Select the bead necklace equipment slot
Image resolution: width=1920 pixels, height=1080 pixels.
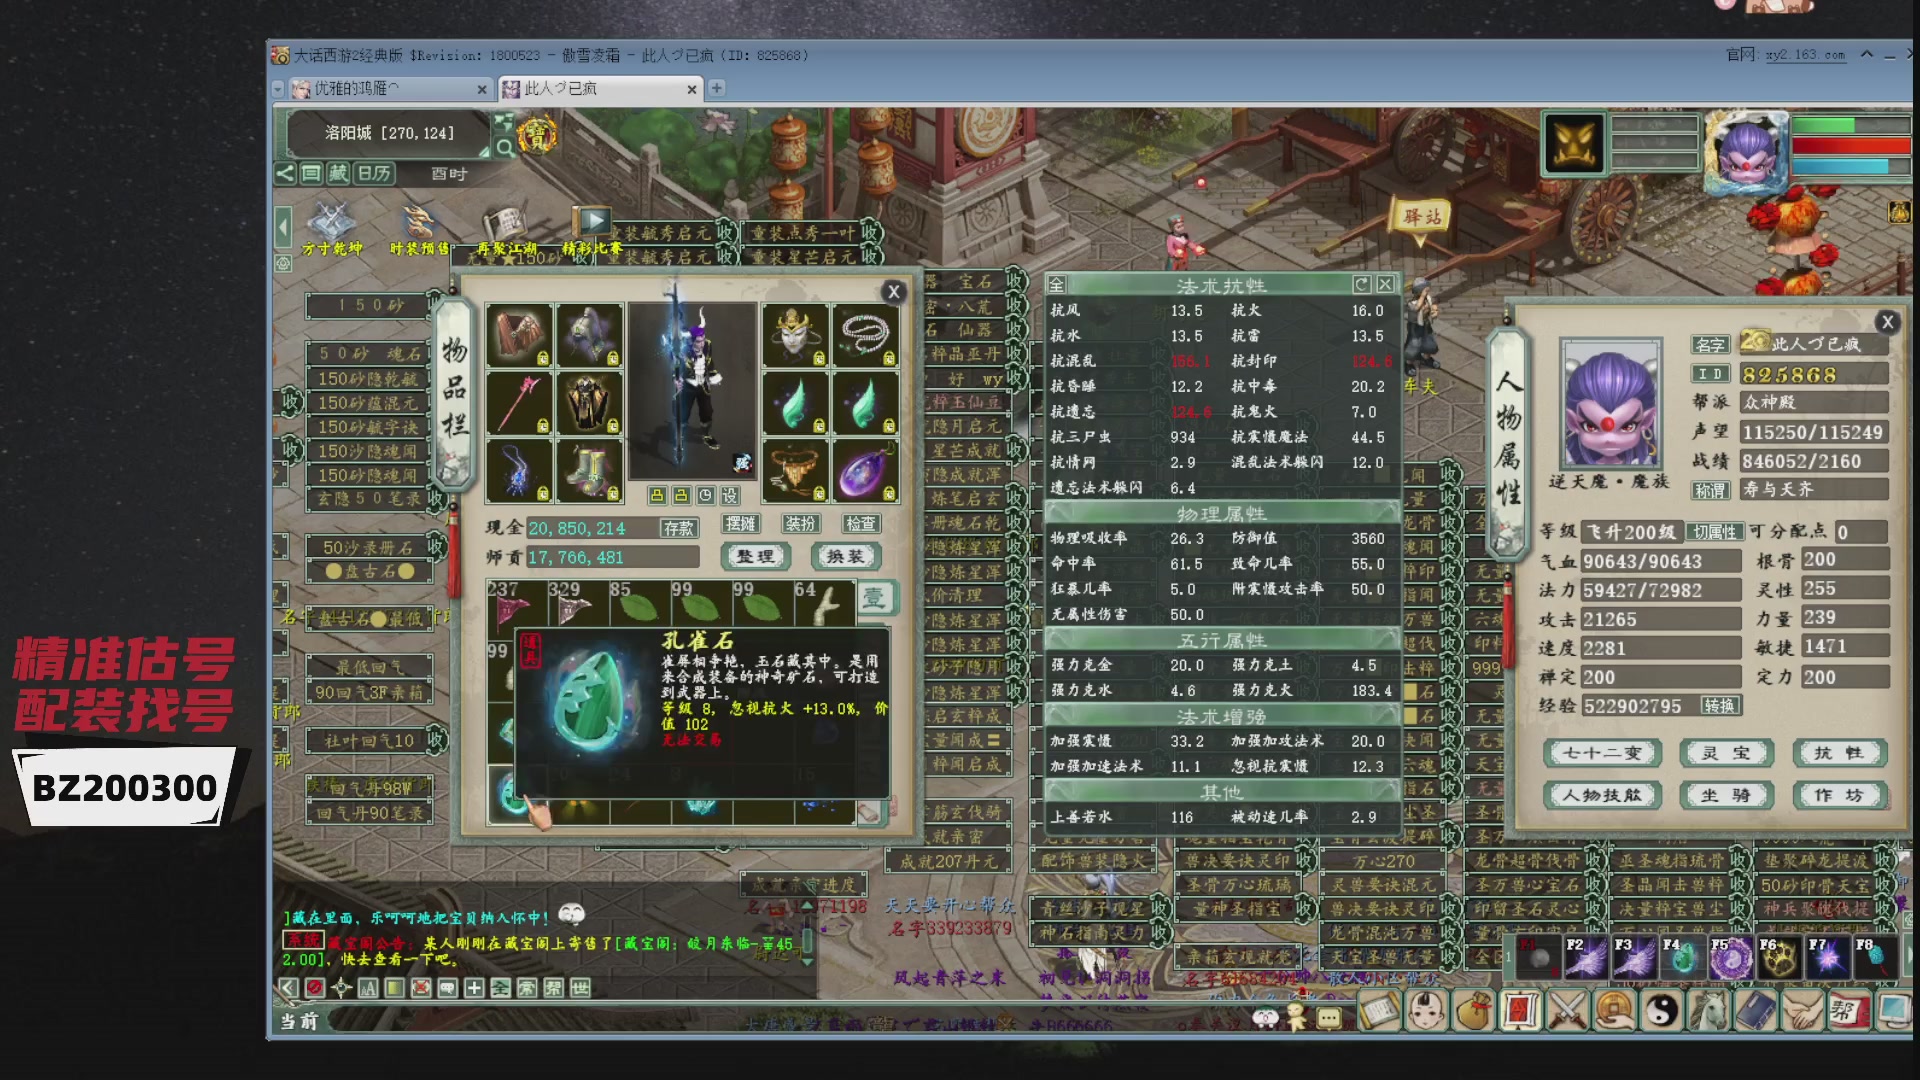[865, 335]
